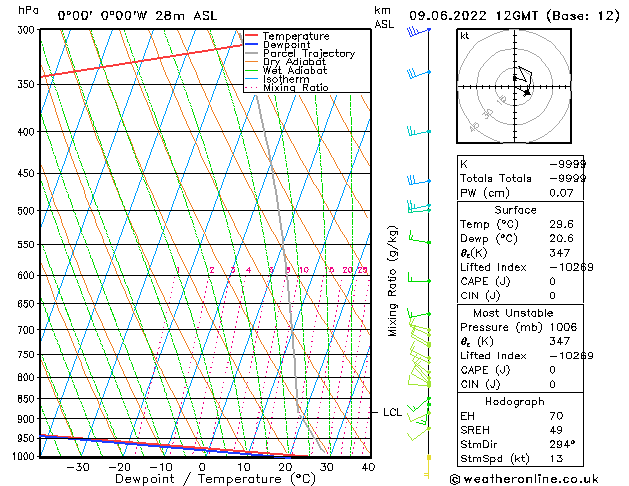Click the storm motion arrow in hodograph
Viewport: 629px width, 486px height.
coord(524,92)
